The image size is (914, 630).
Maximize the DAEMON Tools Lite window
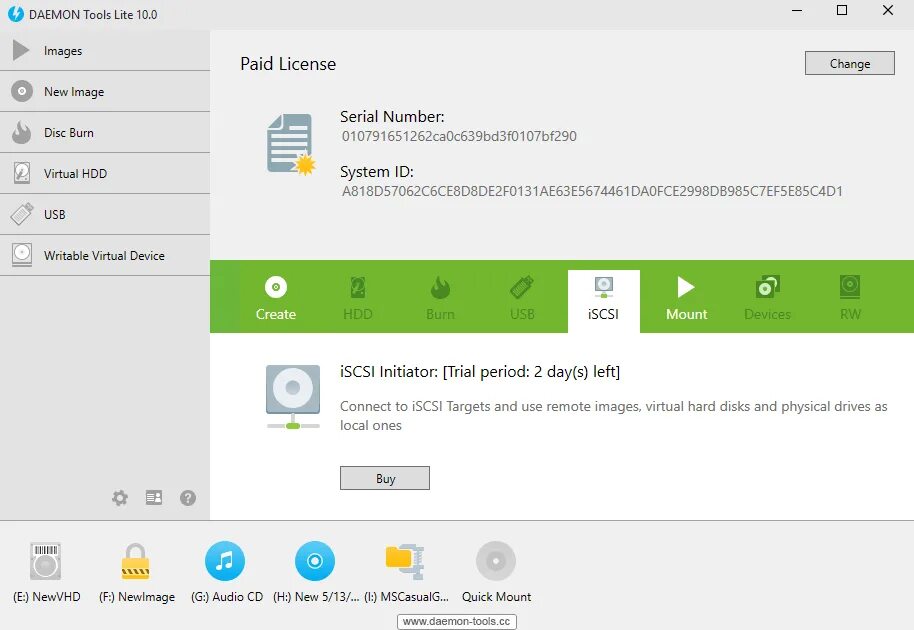click(x=842, y=10)
